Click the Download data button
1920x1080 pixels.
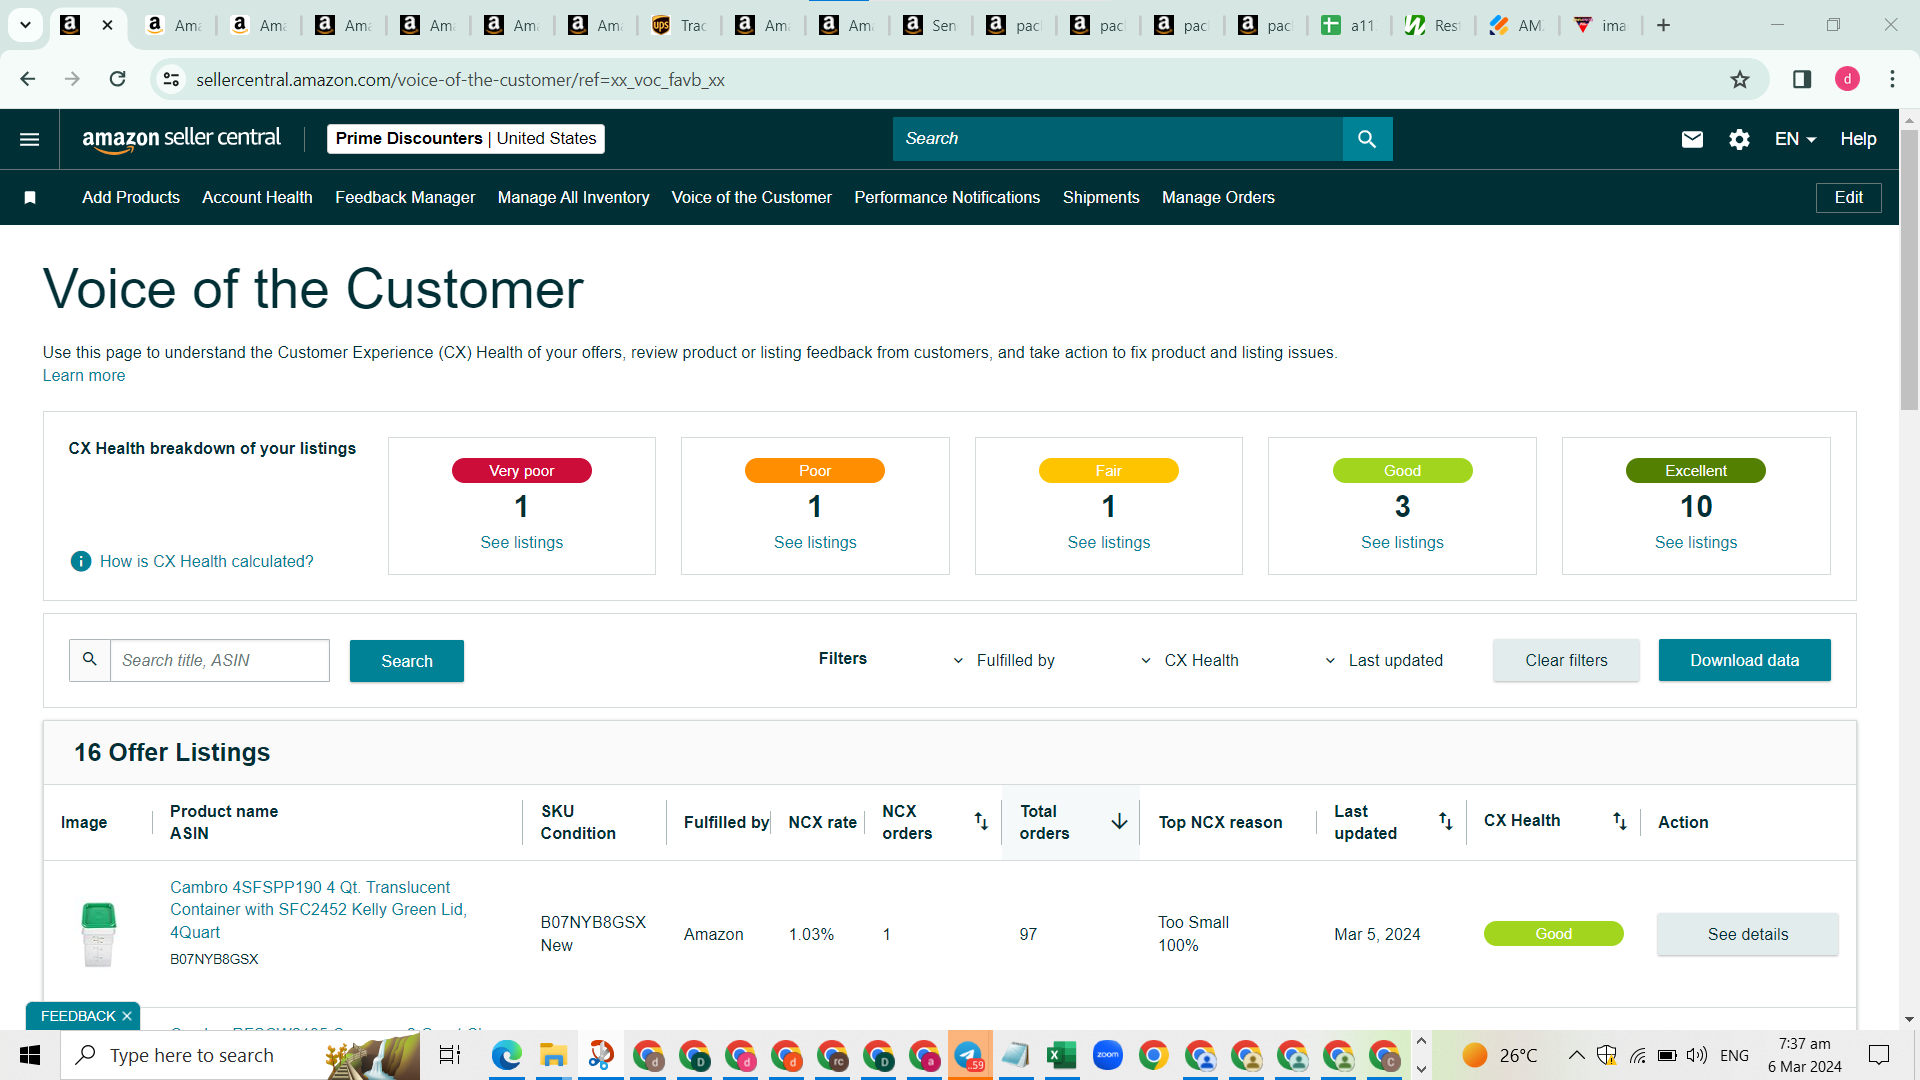[1744, 660]
